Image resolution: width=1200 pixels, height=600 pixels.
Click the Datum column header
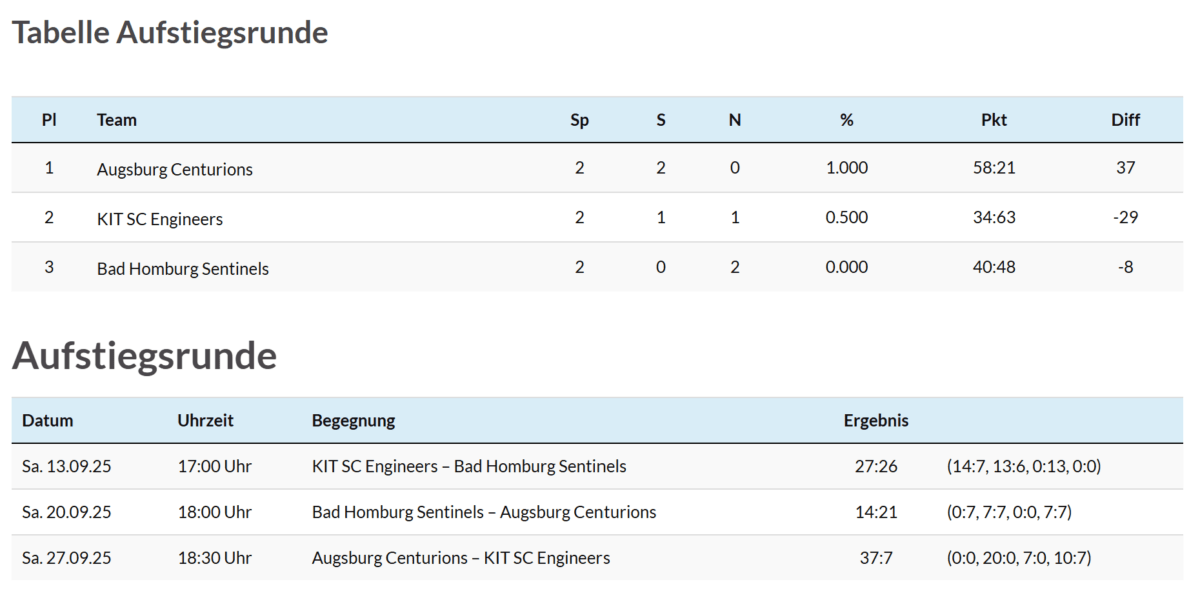tap(47, 421)
